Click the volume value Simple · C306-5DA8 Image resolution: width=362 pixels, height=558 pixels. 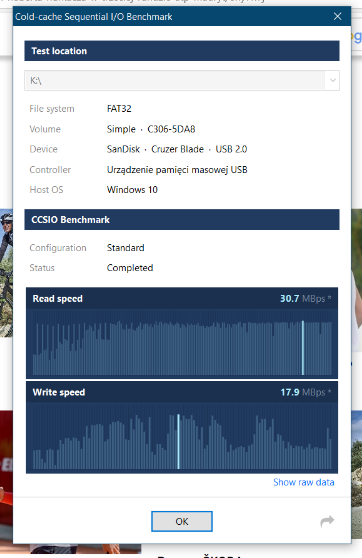pyautogui.click(x=151, y=129)
